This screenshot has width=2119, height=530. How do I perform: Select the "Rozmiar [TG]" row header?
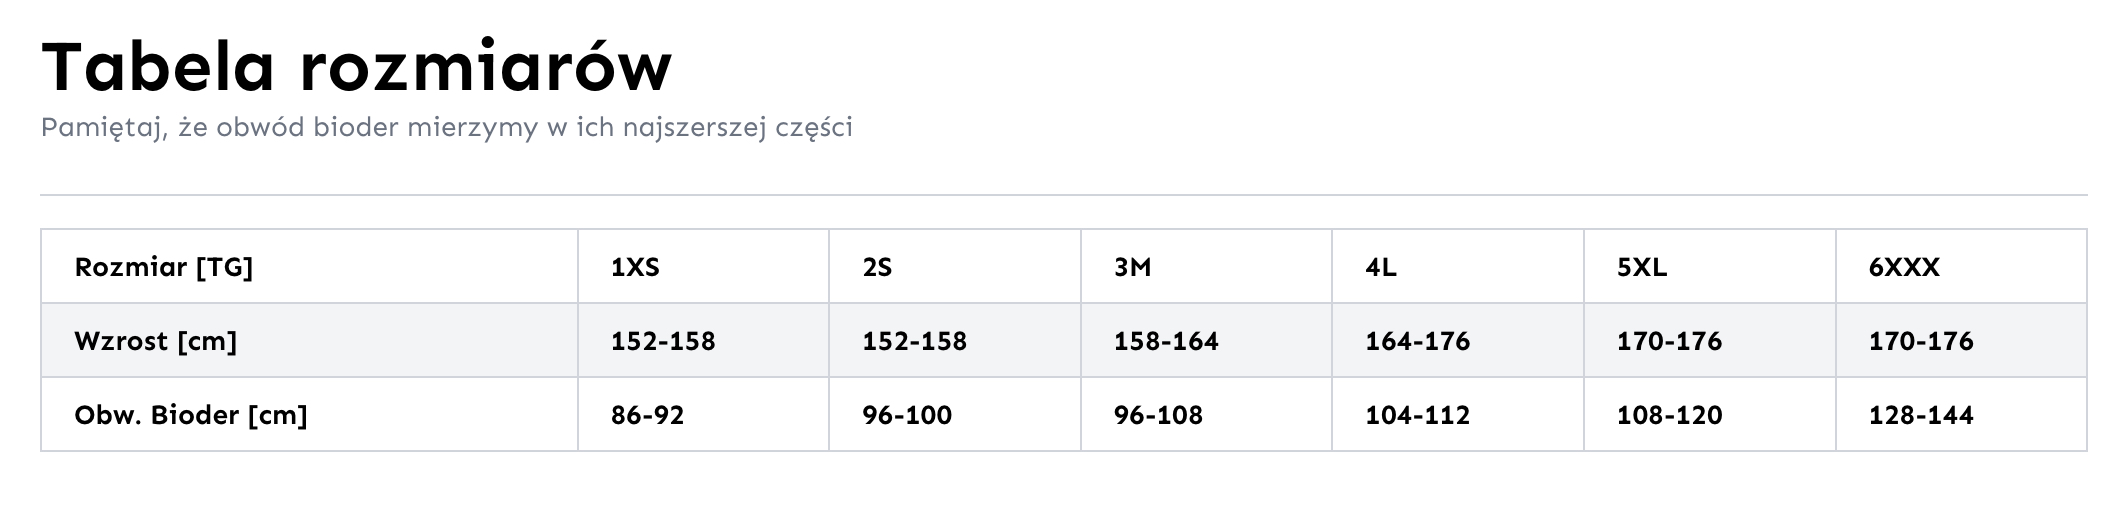(x=164, y=268)
